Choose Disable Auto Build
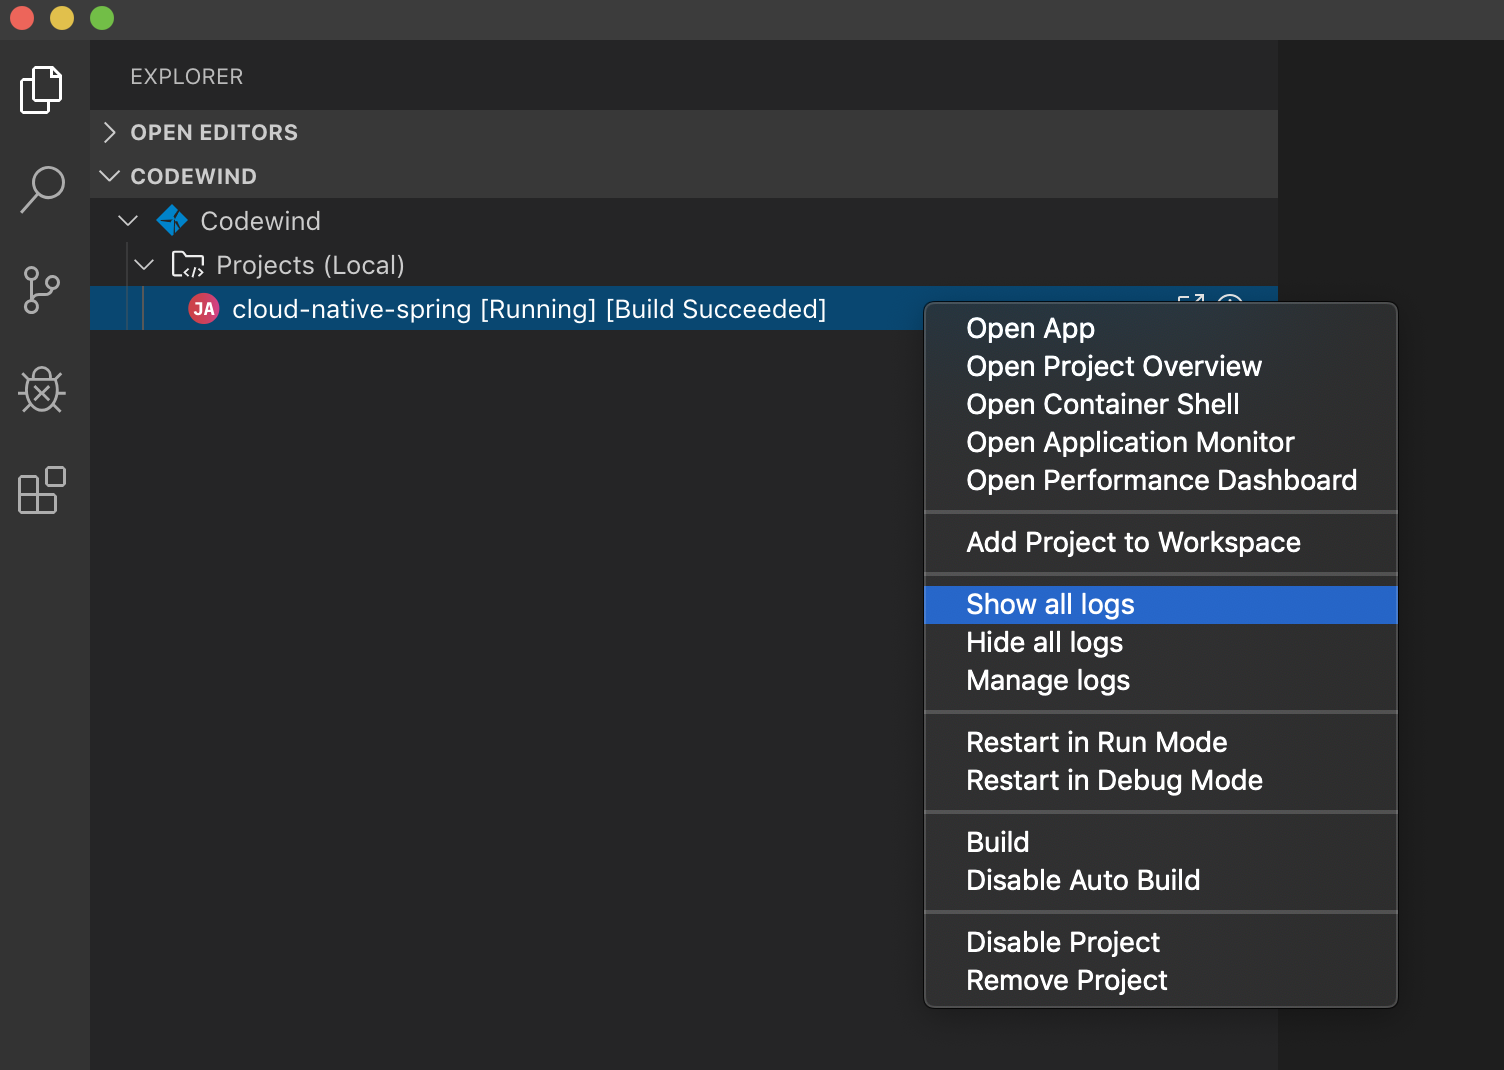This screenshot has height=1070, width=1504. coord(1160,880)
